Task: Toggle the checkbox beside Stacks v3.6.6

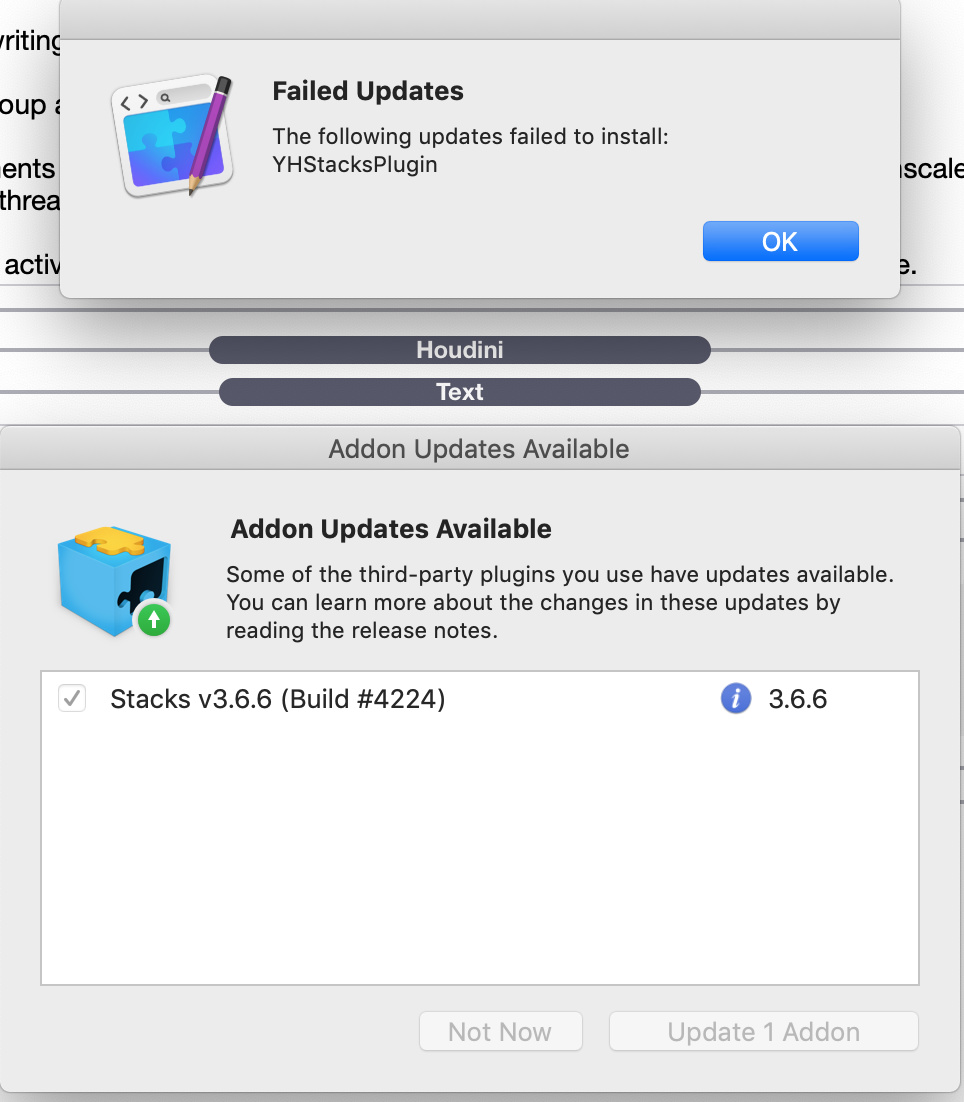Action: tap(72, 699)
